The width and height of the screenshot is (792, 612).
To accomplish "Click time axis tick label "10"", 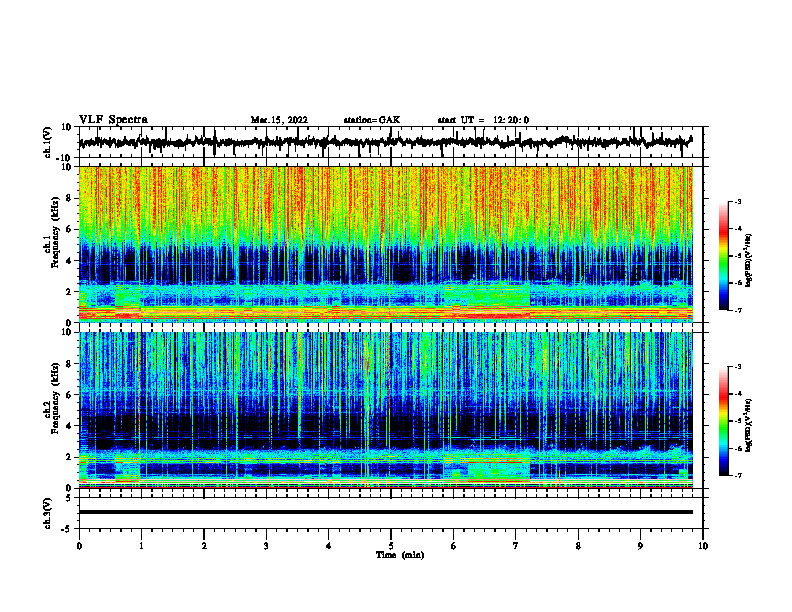I will click(703, 546).
